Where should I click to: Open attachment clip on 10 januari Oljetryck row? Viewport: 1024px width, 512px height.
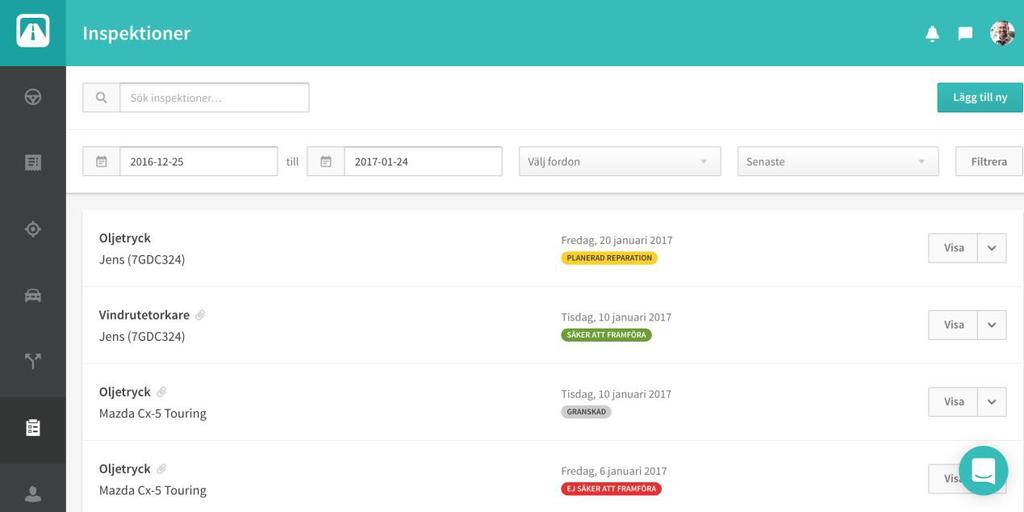coord(161,392)
